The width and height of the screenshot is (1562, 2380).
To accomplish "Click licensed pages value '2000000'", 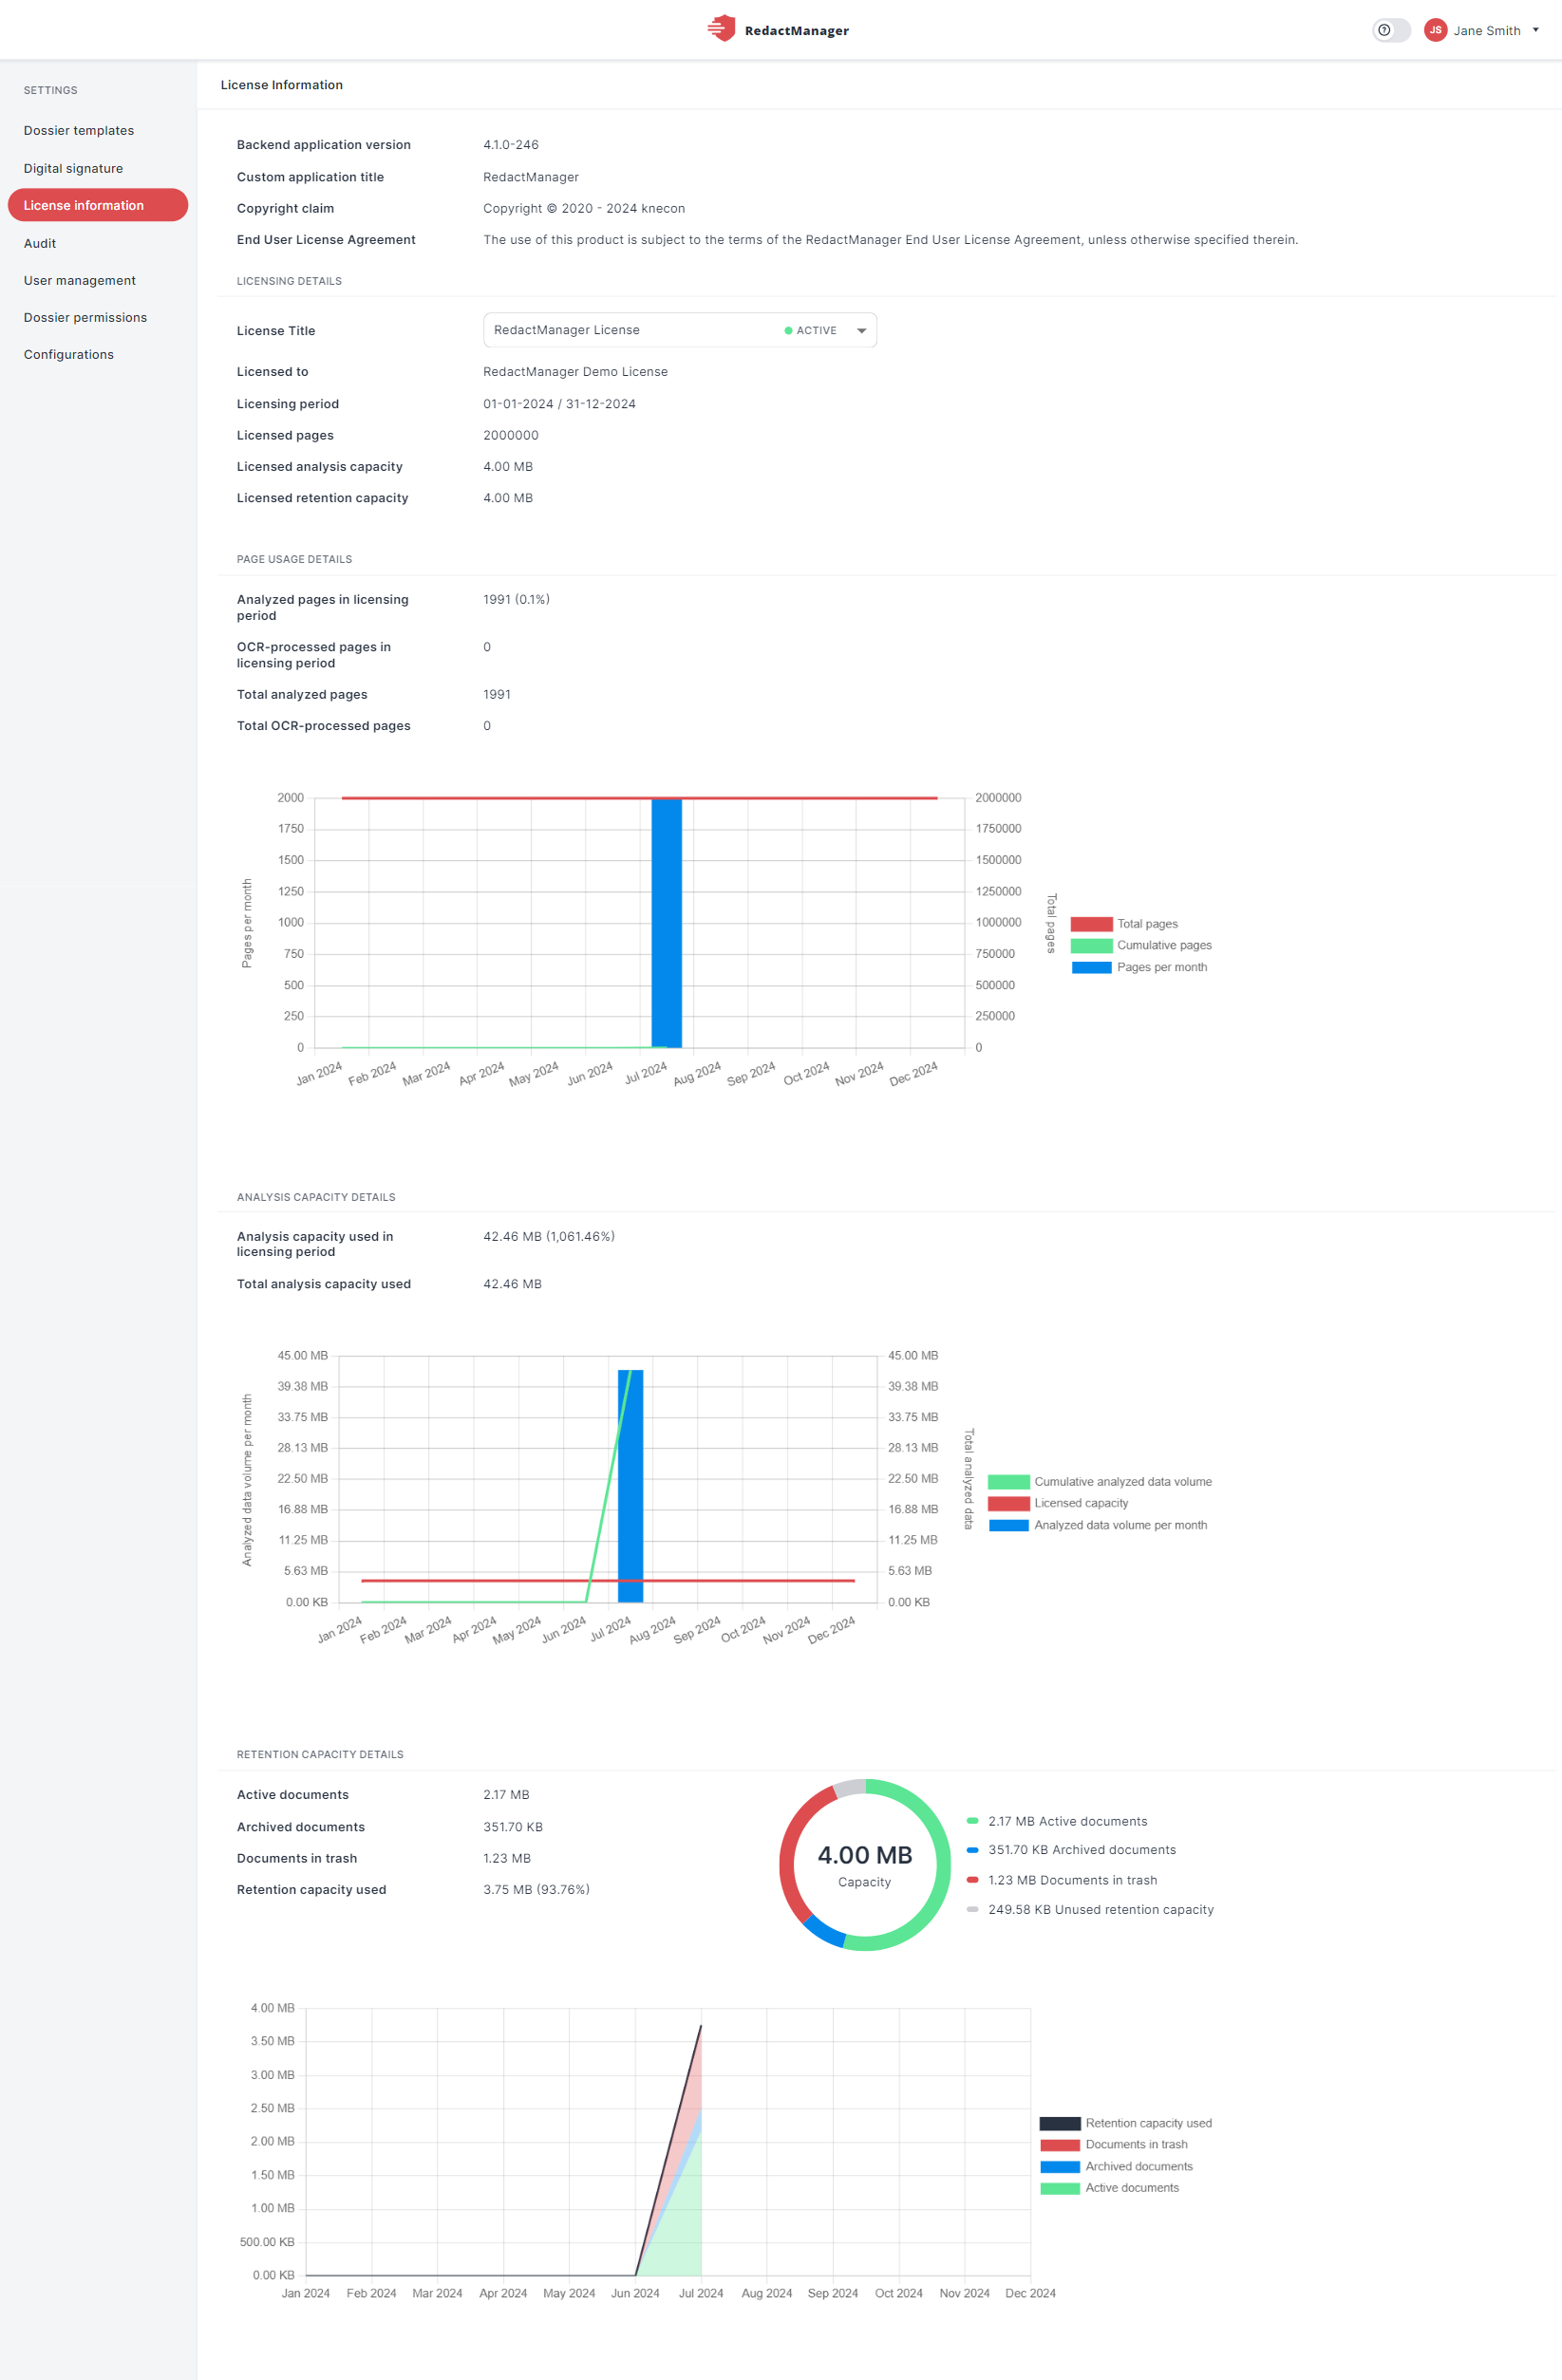I will tap(511, 436).
